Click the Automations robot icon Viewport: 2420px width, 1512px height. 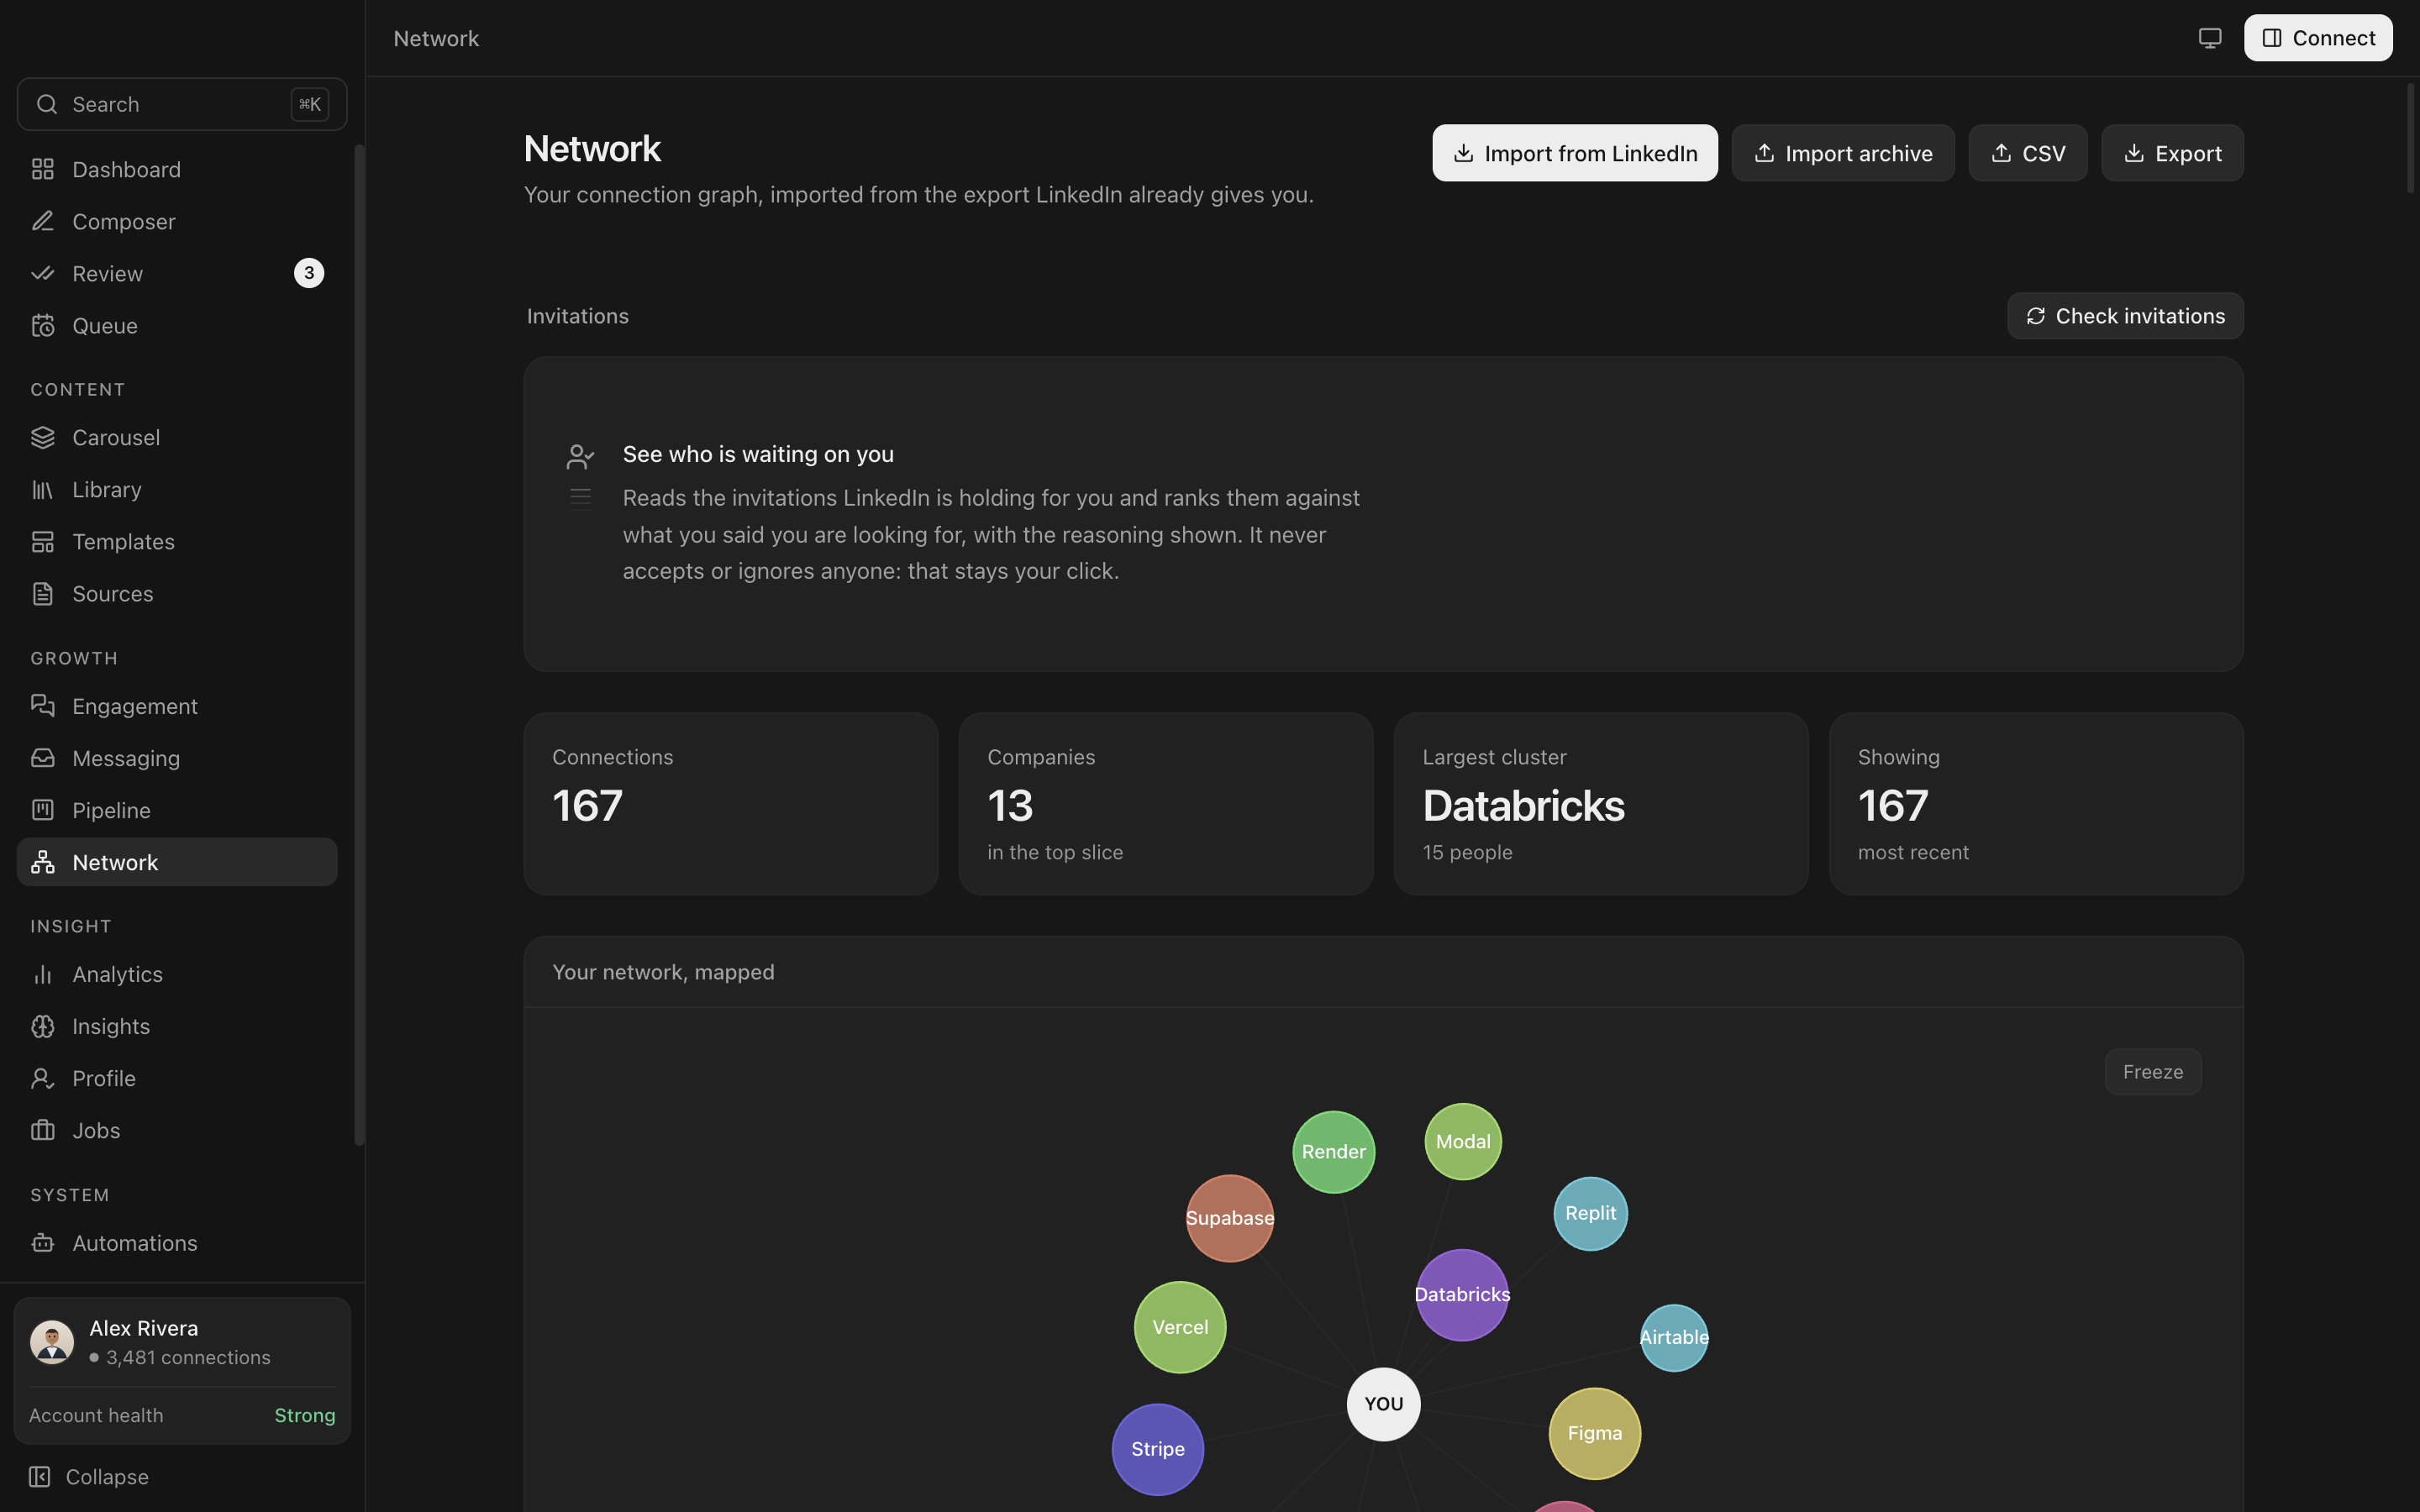click(x=42, y=1243)
